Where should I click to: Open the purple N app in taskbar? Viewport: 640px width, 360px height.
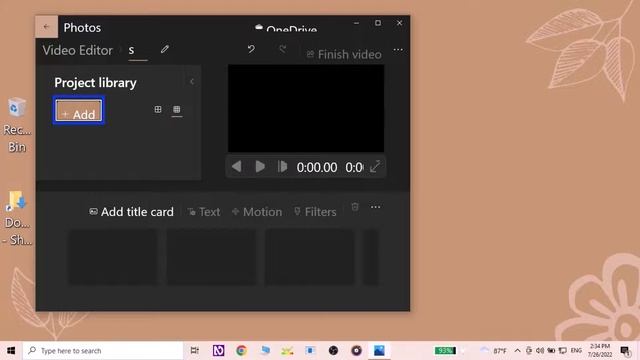click(x=218, y=351)
